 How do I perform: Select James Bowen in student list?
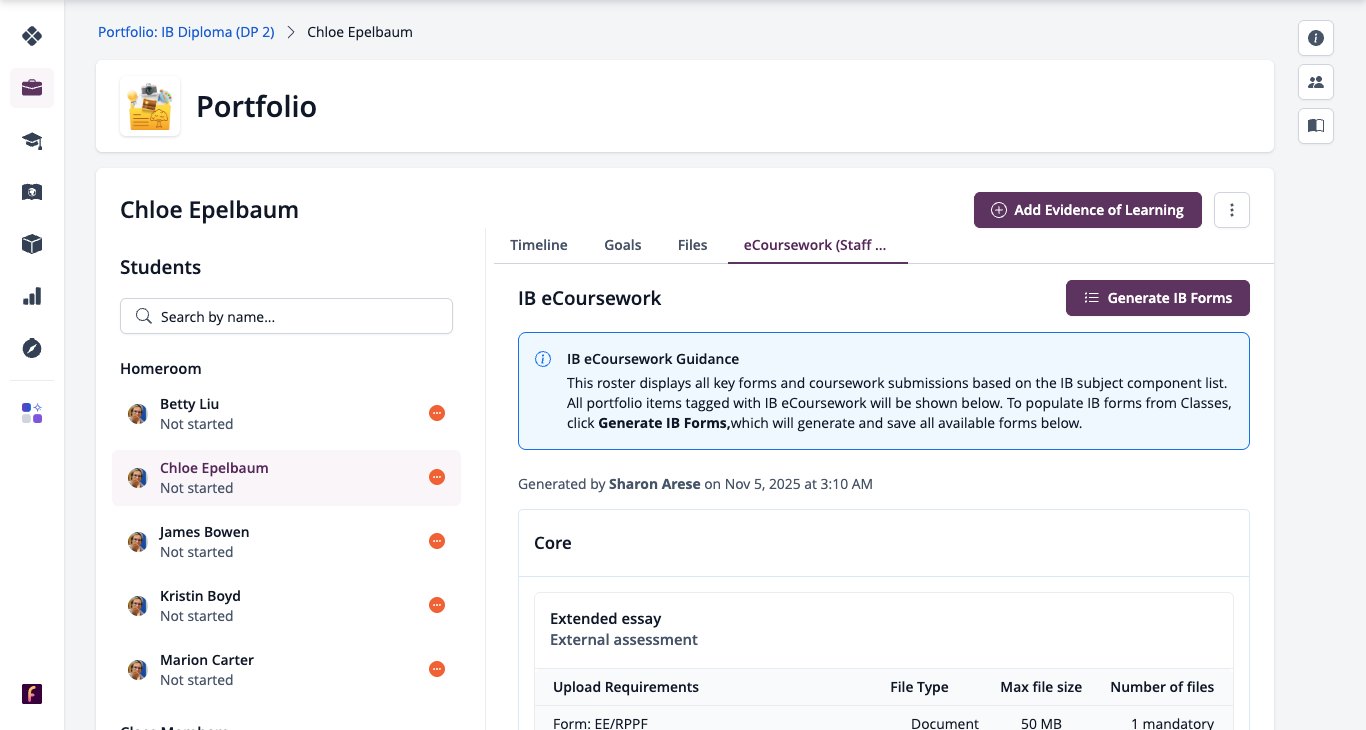tap(286, 541)
